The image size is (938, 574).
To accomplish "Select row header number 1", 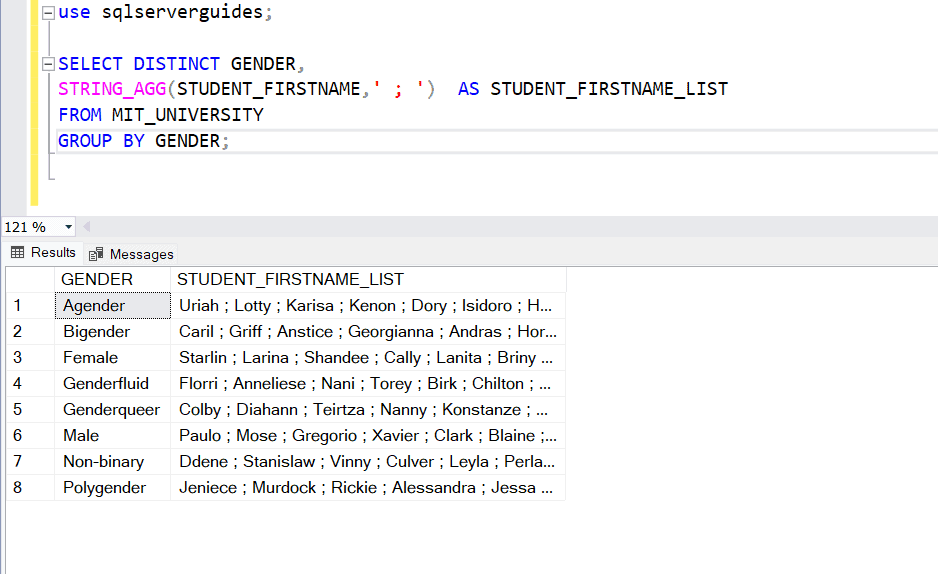I will (x=31, y=306).
